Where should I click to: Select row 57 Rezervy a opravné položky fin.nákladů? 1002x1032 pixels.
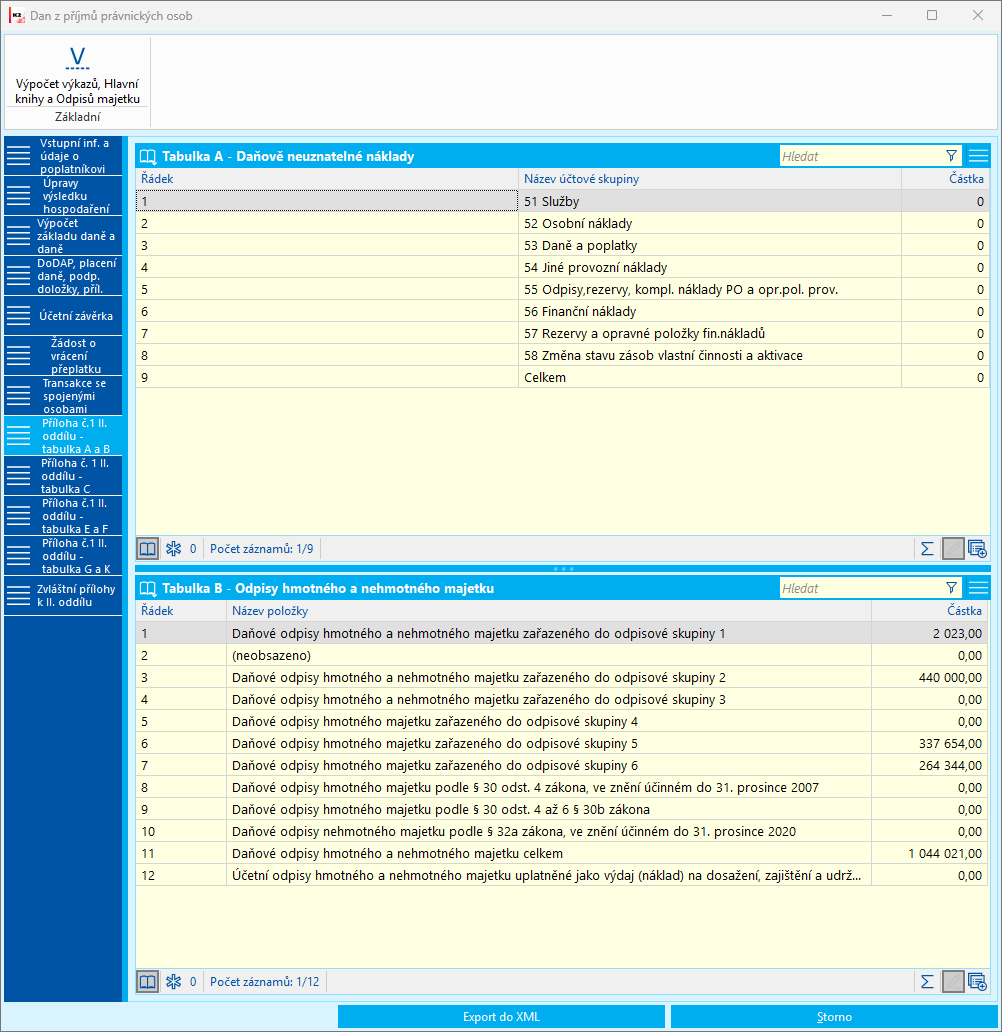coord(562,334)
